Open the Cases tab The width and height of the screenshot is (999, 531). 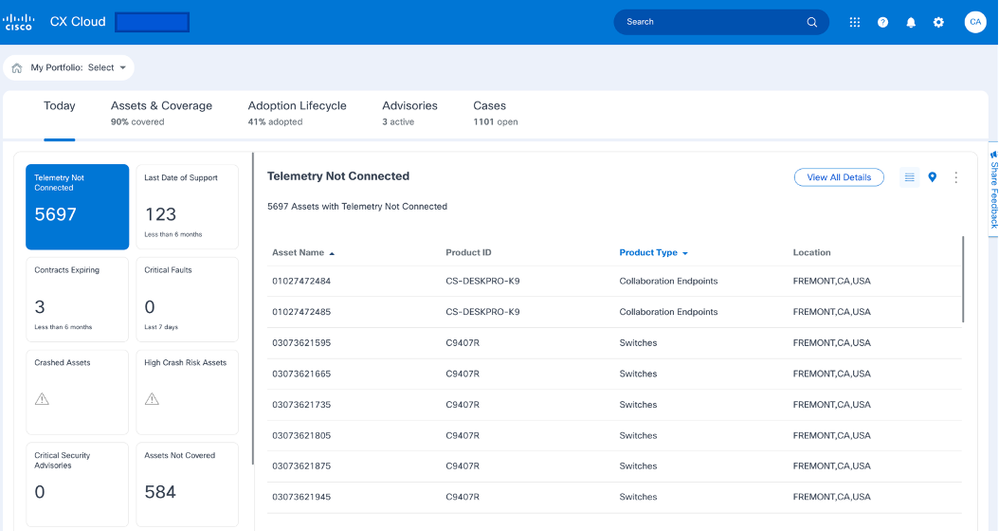[495, 113]
